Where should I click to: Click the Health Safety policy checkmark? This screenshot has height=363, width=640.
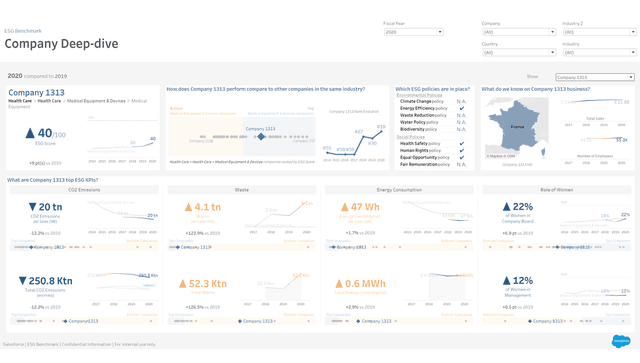pos(462,144)
